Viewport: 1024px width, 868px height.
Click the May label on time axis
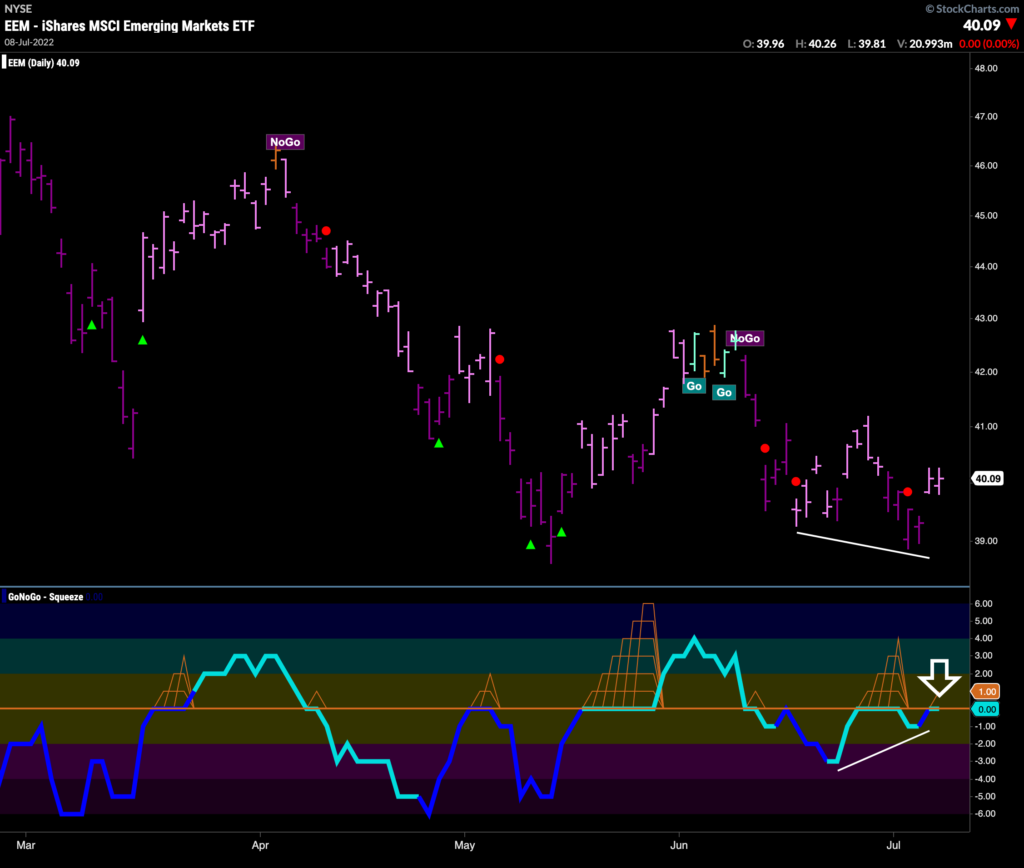click(464, 845)
